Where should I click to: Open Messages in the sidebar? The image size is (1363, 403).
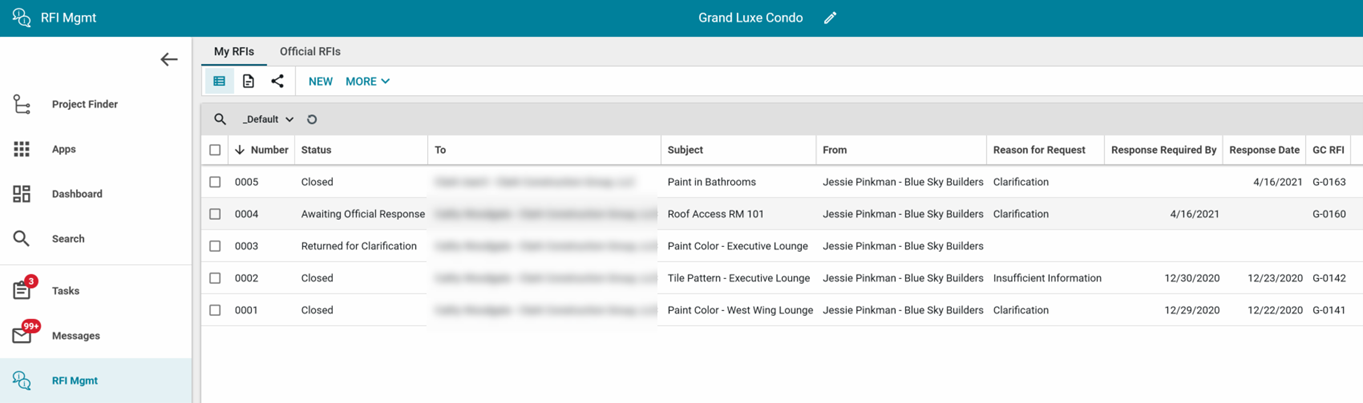(x=75, y=336)
